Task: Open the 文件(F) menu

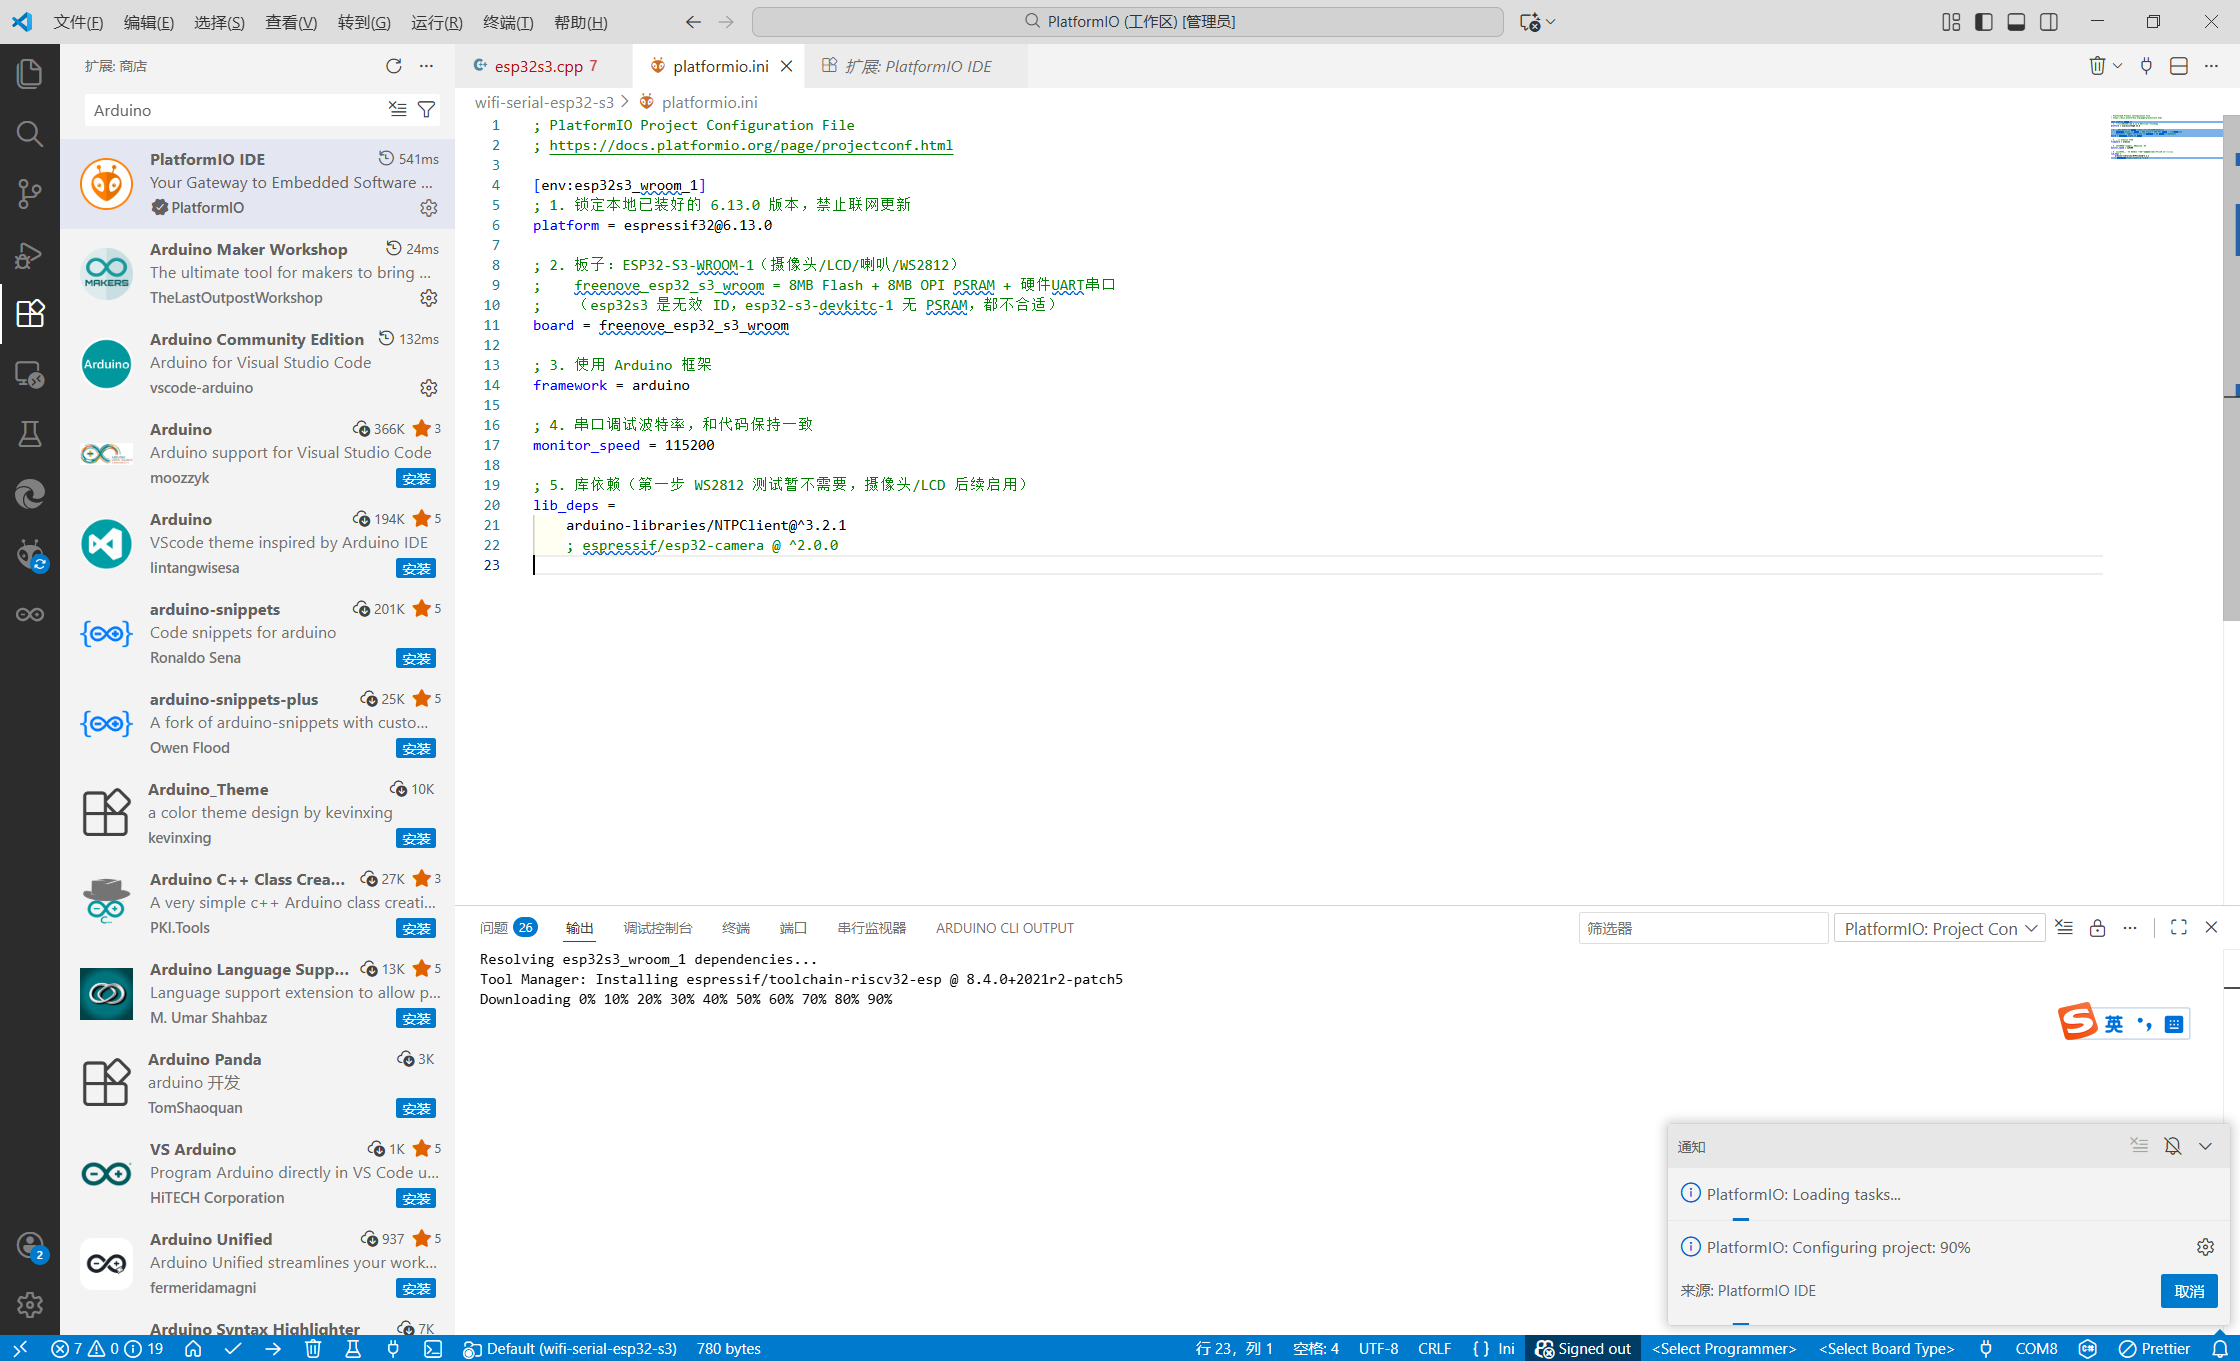Action: click(78, 22)
